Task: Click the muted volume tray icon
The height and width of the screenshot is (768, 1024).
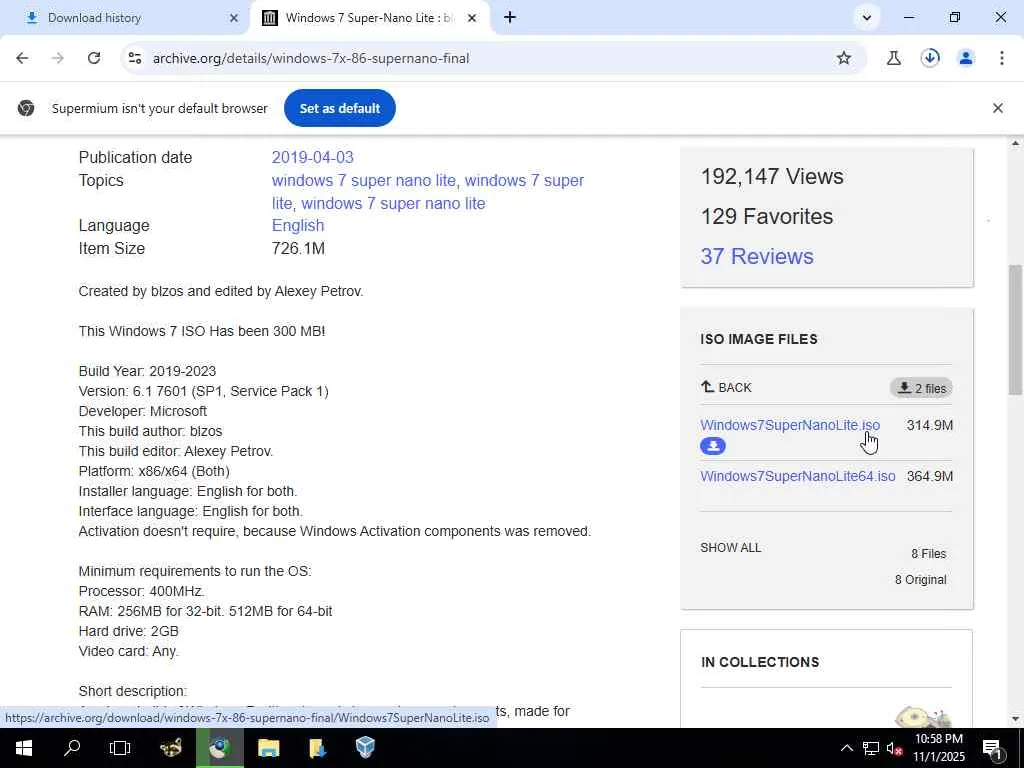Action: click(x=894, y=748)
